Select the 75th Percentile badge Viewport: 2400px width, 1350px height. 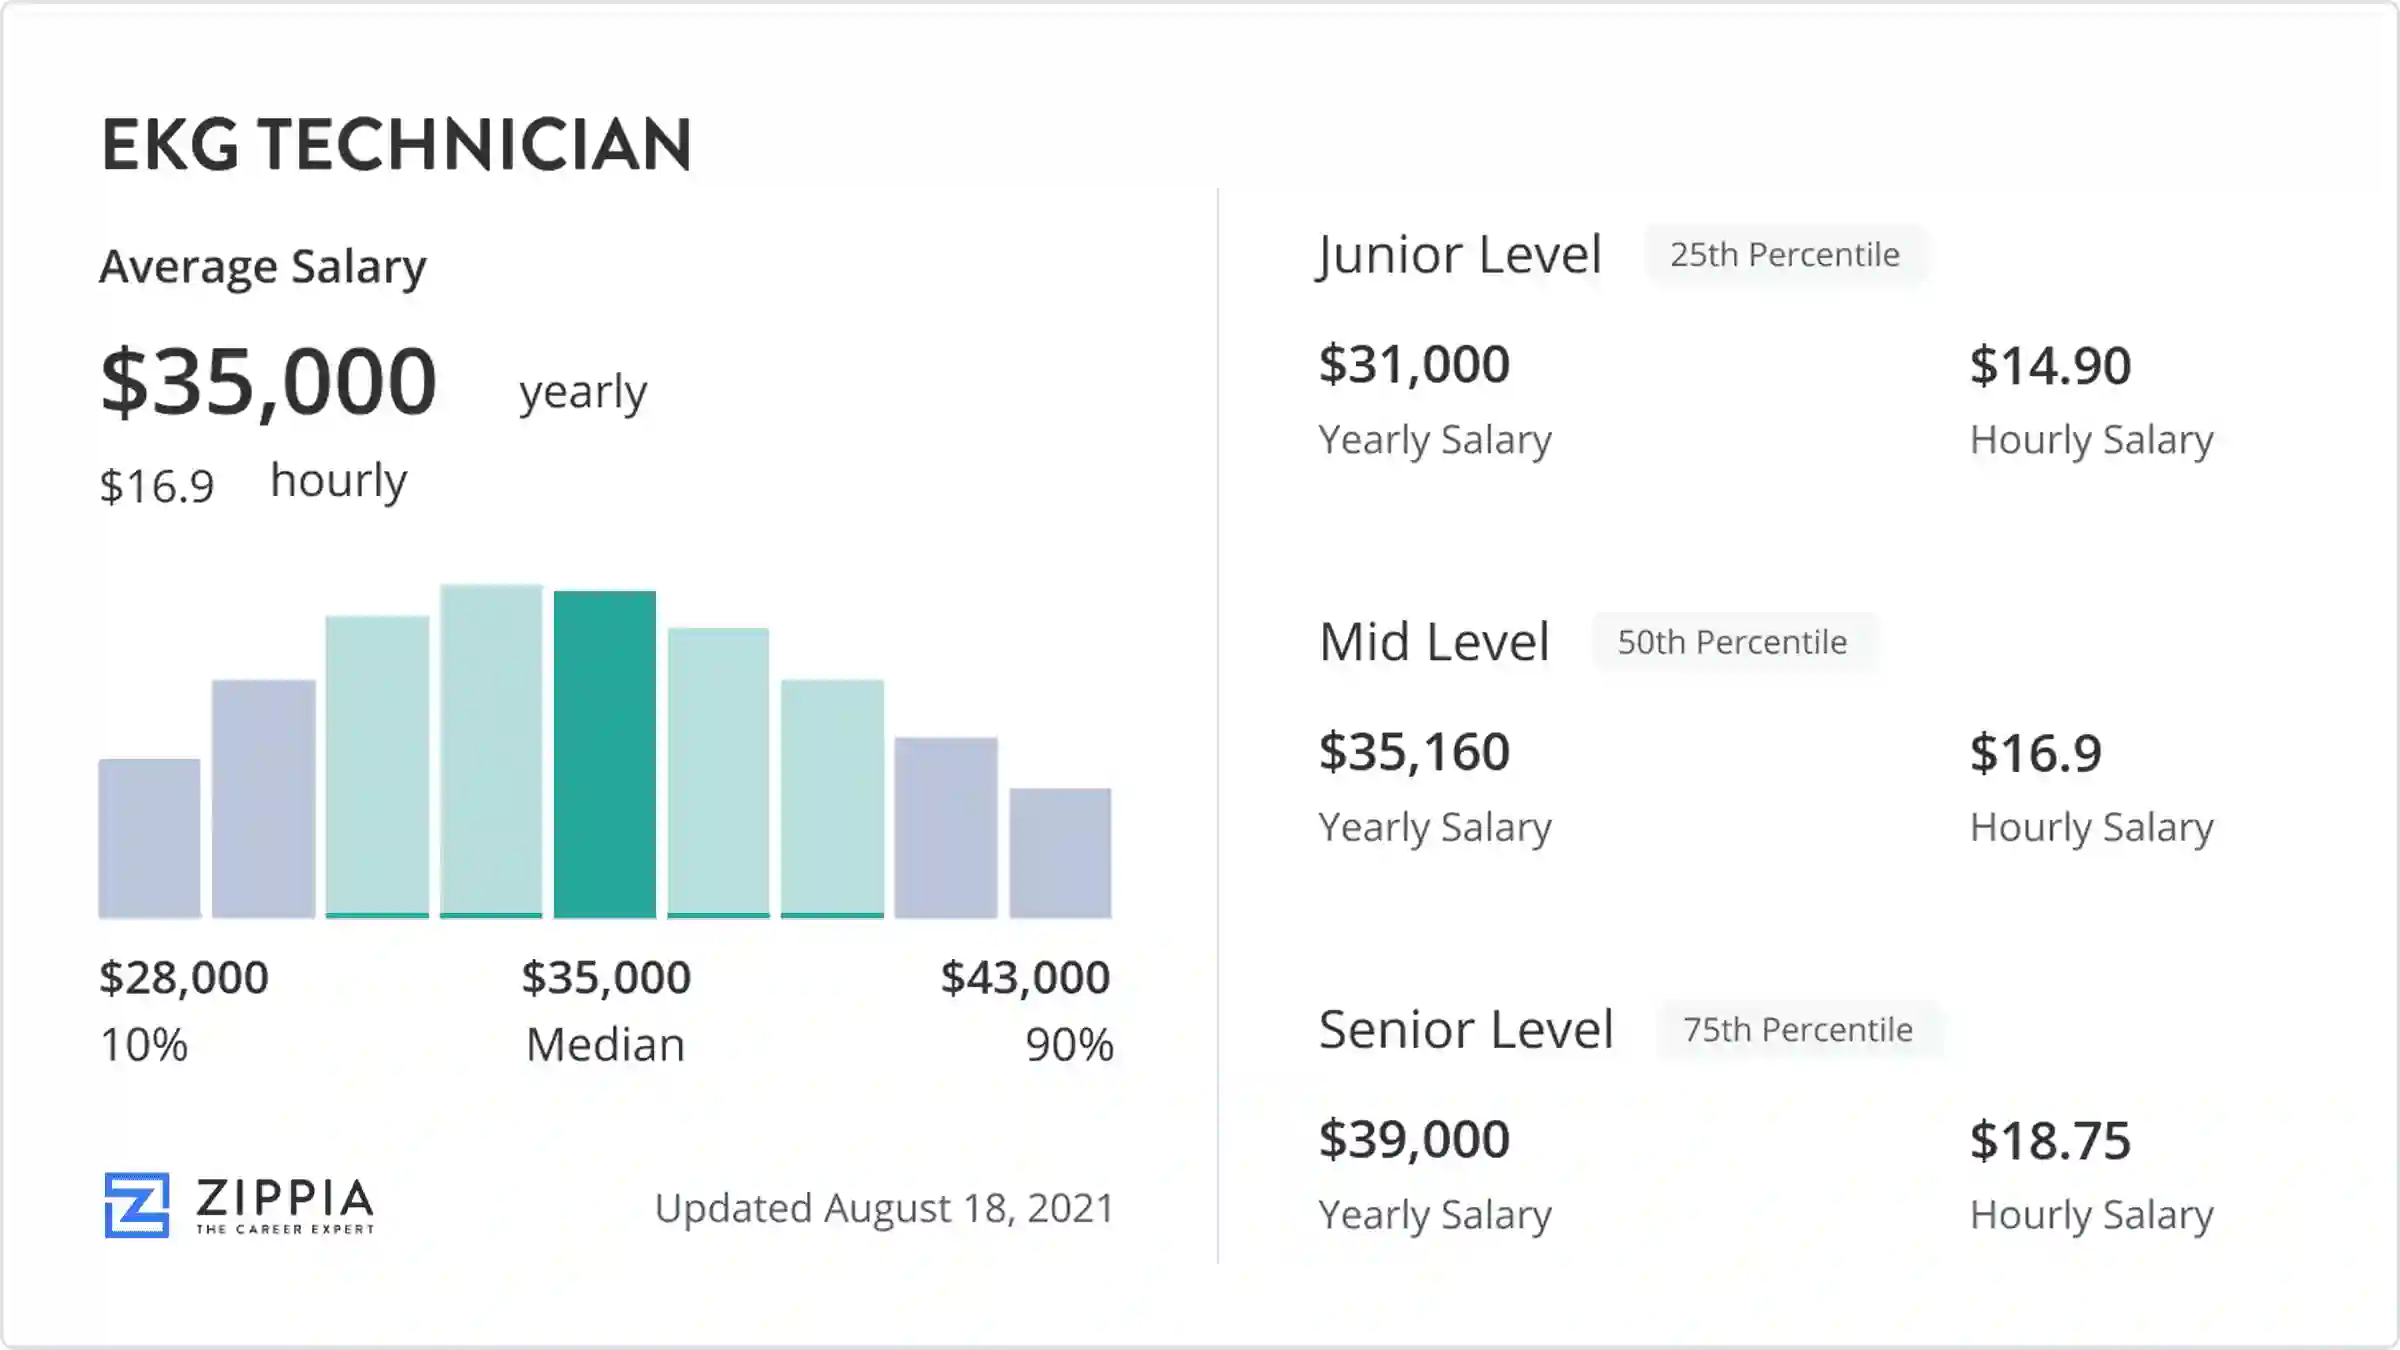coord(1798,1030)
